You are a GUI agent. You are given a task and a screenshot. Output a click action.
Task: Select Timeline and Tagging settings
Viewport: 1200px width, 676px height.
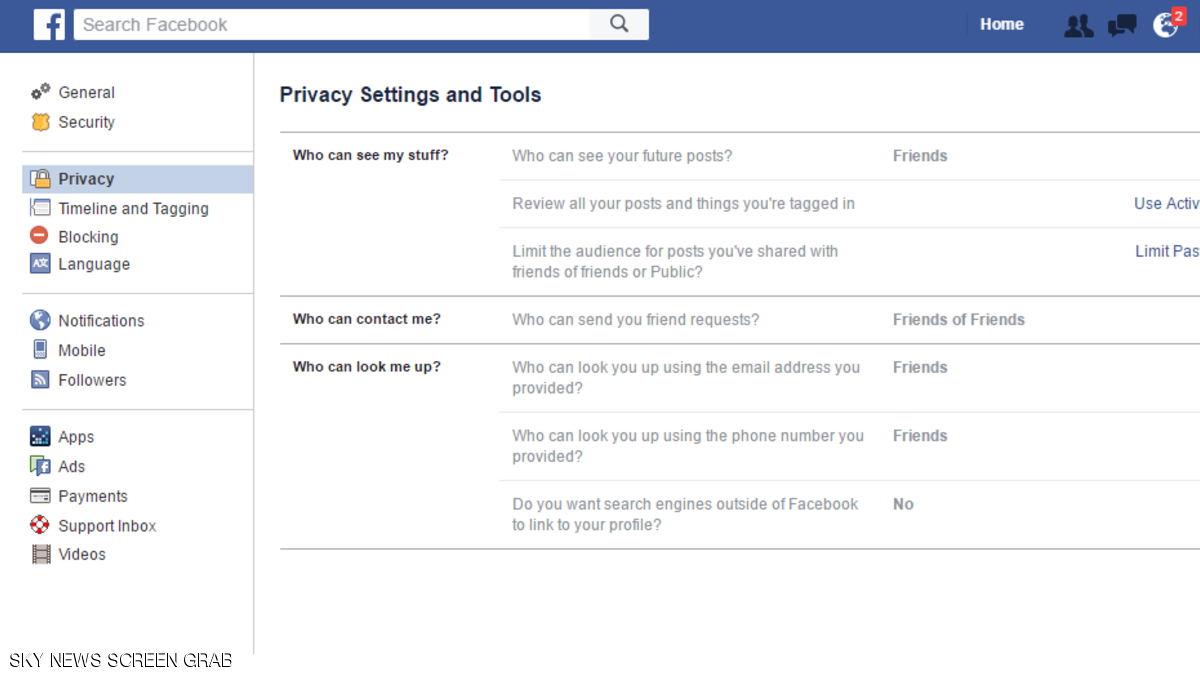(133, 208)
